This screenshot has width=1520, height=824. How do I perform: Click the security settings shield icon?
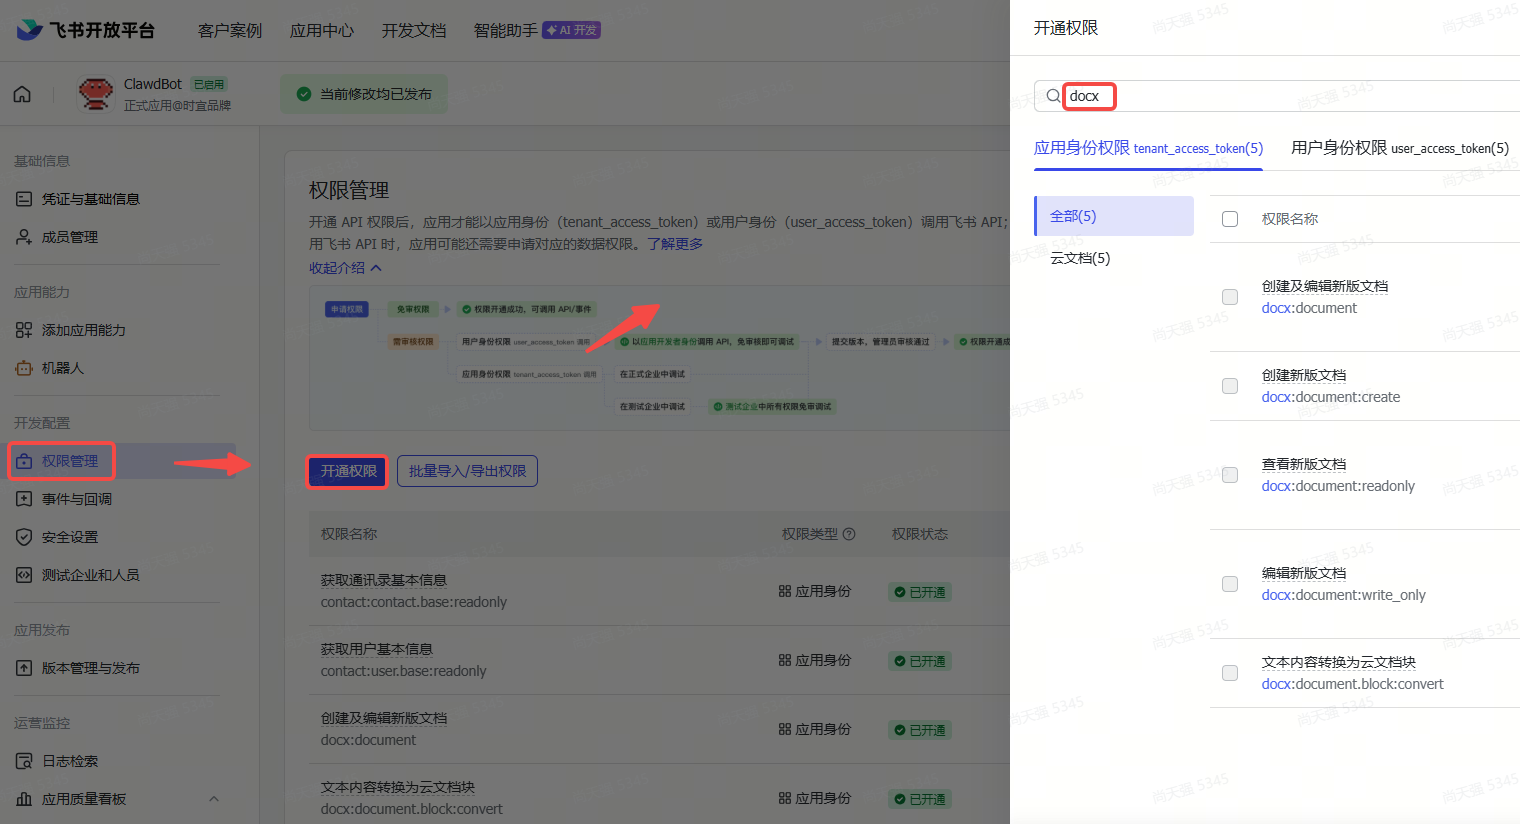(24, 537)
